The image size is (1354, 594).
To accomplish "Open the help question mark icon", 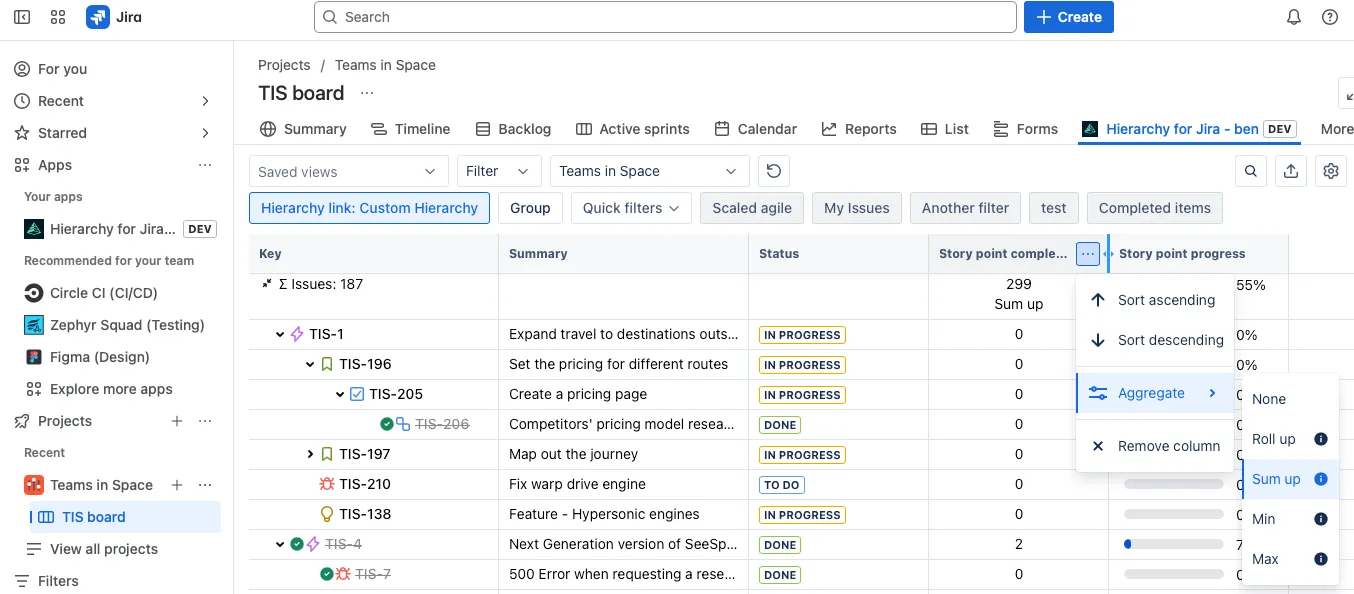I will 1330,17.
